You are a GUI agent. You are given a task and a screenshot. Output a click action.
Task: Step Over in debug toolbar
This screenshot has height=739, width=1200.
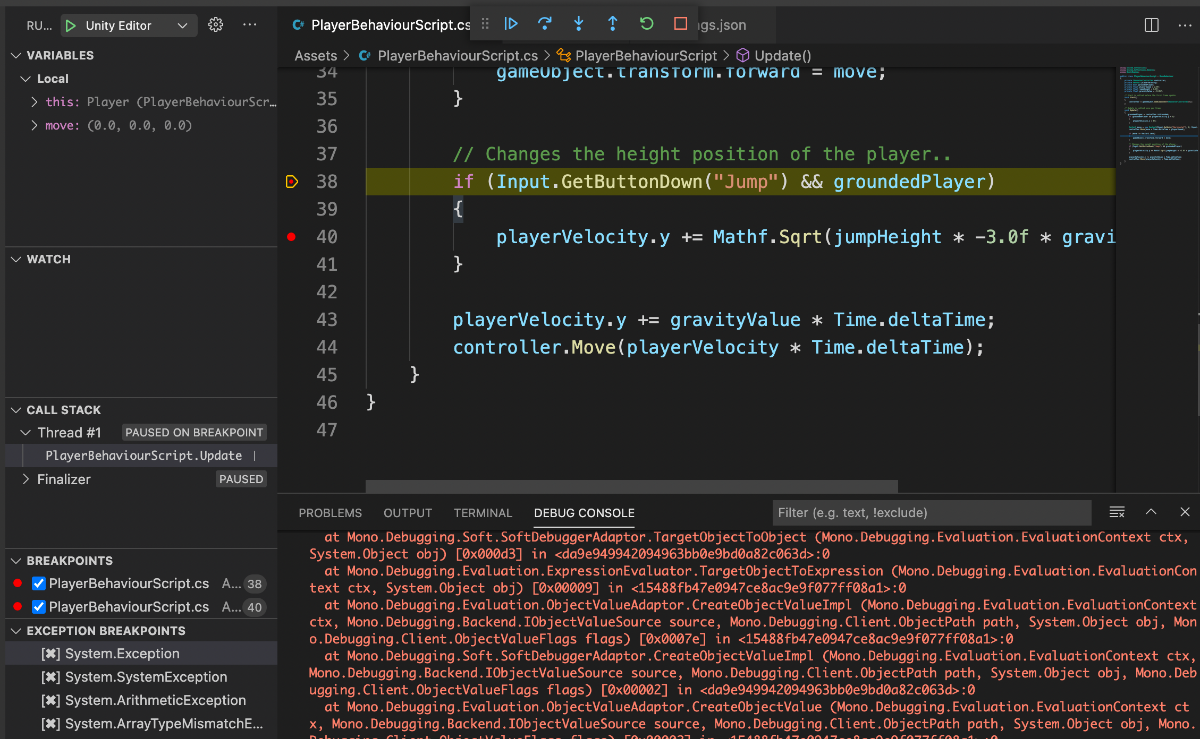(x=545, y=24)
